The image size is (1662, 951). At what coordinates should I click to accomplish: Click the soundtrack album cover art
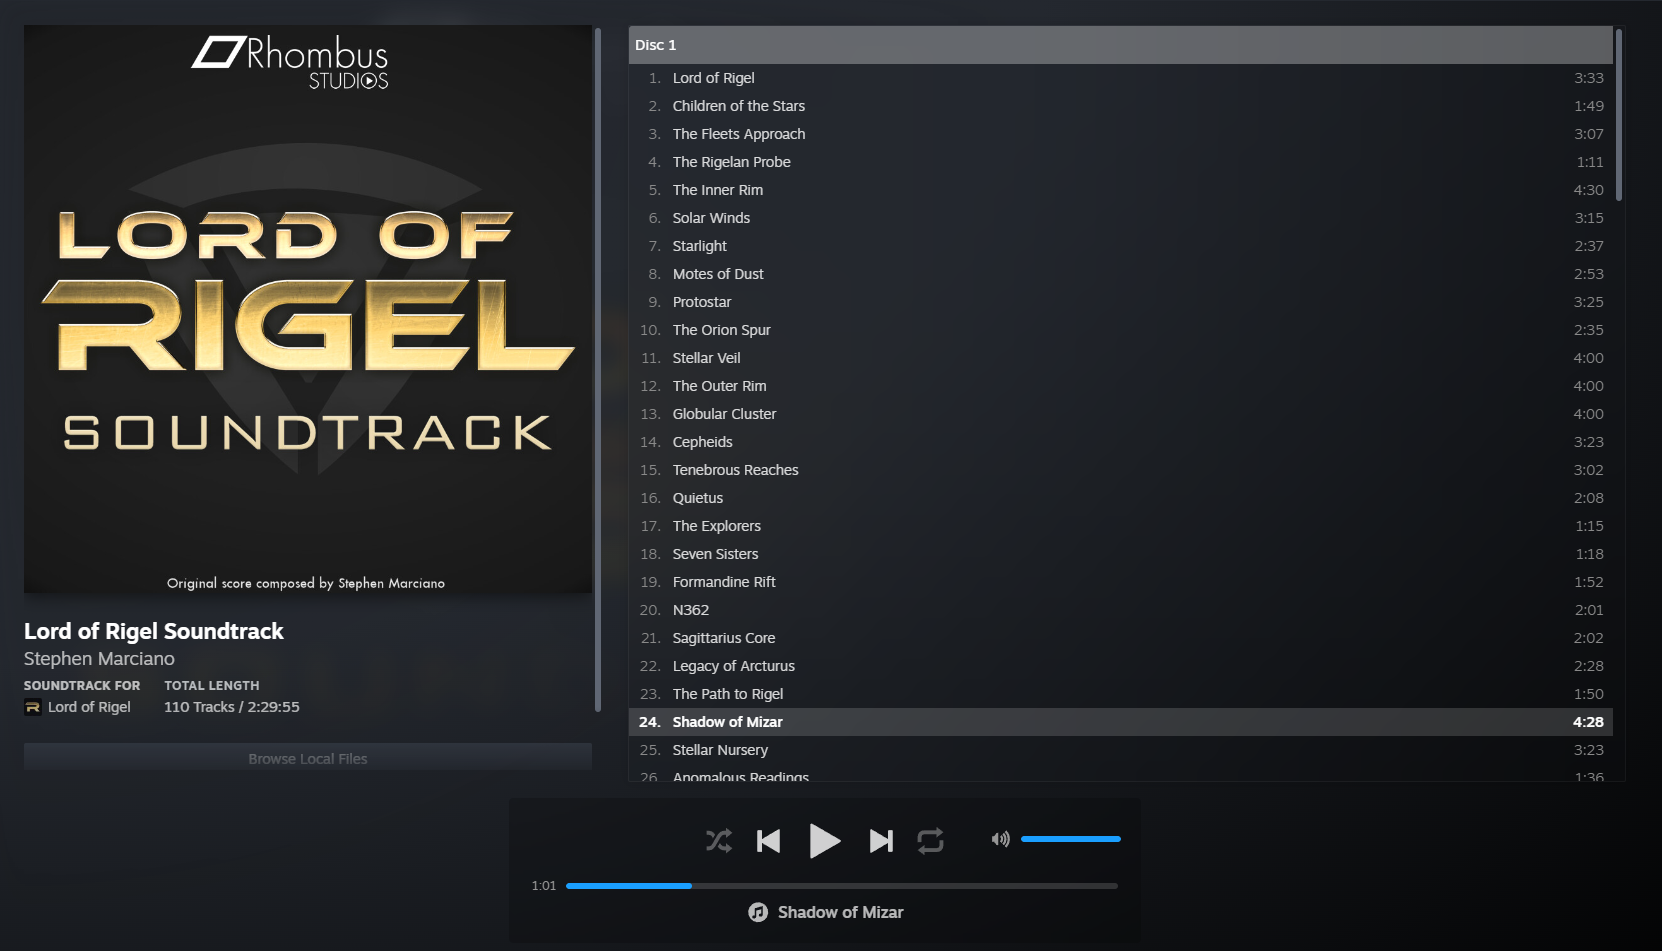tap(308, 309)
